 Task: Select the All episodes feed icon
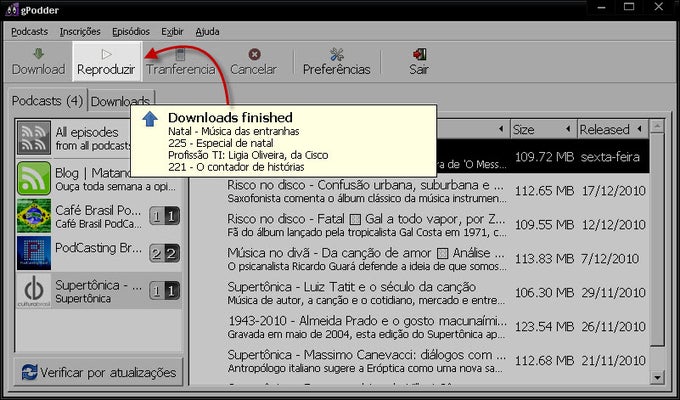[34, 138]
